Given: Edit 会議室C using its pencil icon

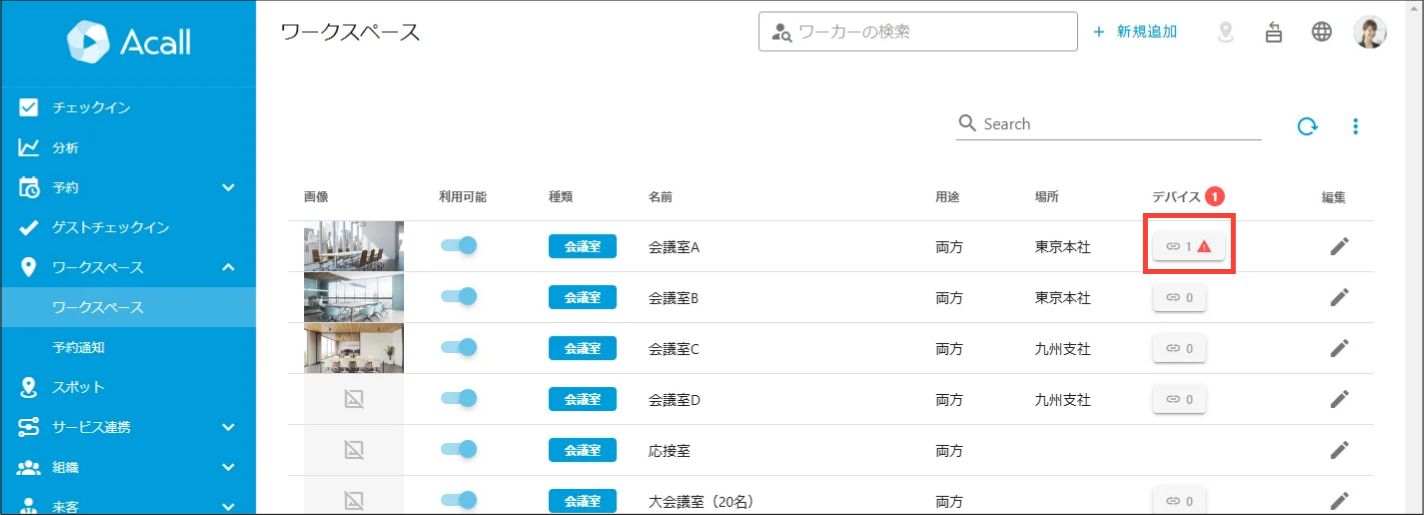Looking at the screenshot, I should point(1340,348).
